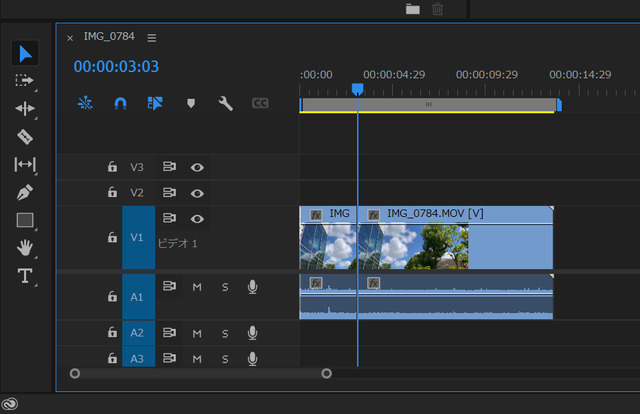
Task: Enable voice-over record on A1
Action: (253, 287)
